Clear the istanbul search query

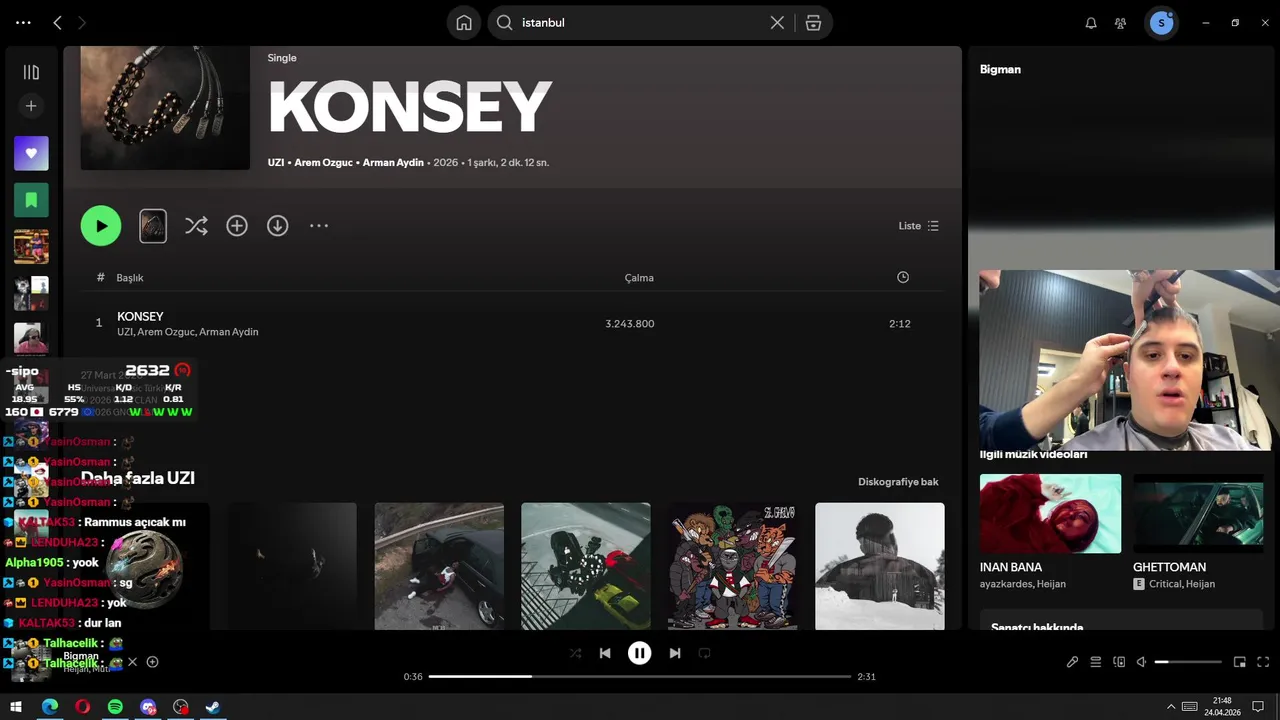(777, 23)
